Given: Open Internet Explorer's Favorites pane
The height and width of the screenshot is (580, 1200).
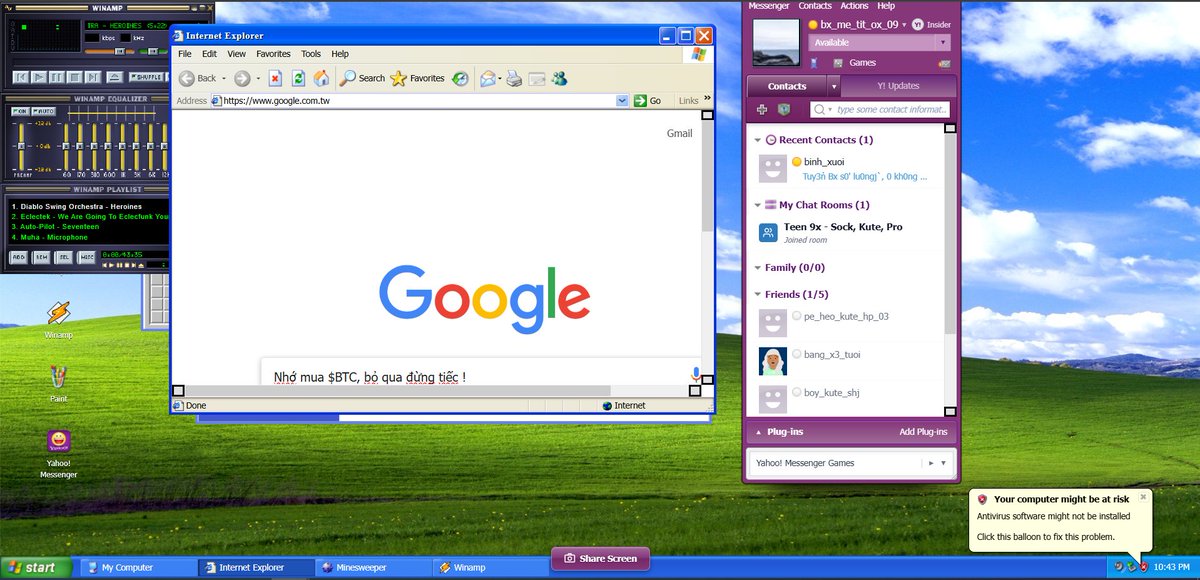Looking at the screenshot, I should [418, 78].
